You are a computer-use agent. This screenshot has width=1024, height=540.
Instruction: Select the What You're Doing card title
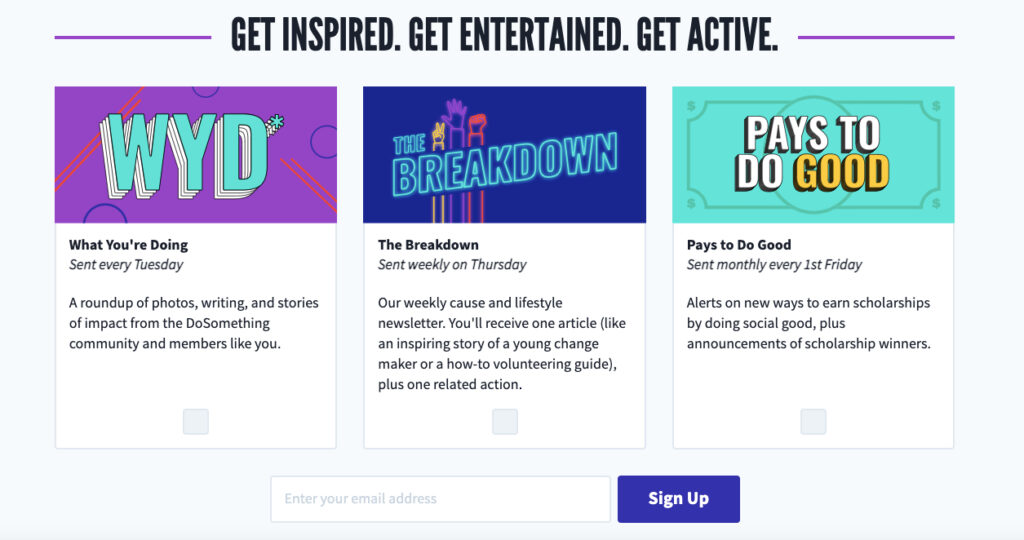pos(129,245)
